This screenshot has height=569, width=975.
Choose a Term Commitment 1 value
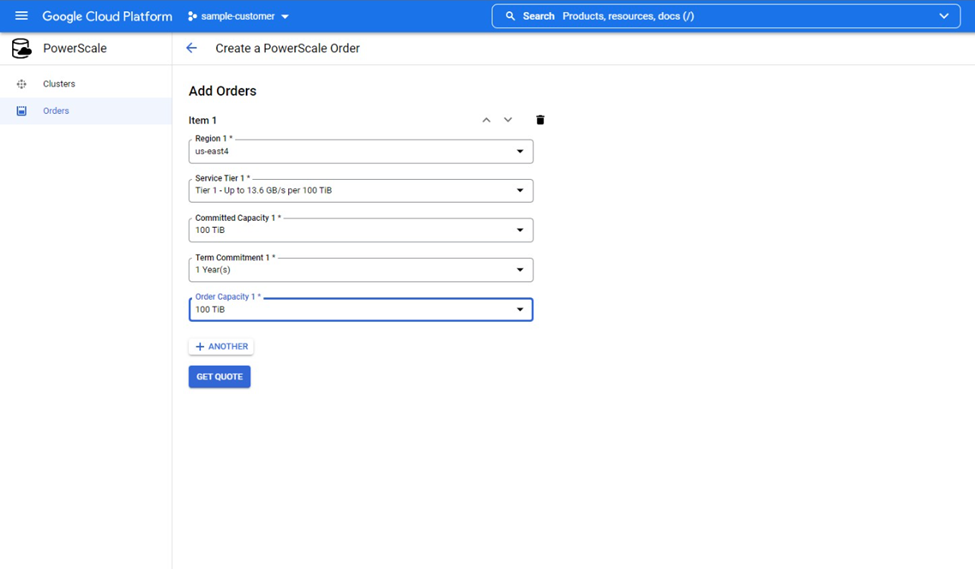tap(360, 270)
